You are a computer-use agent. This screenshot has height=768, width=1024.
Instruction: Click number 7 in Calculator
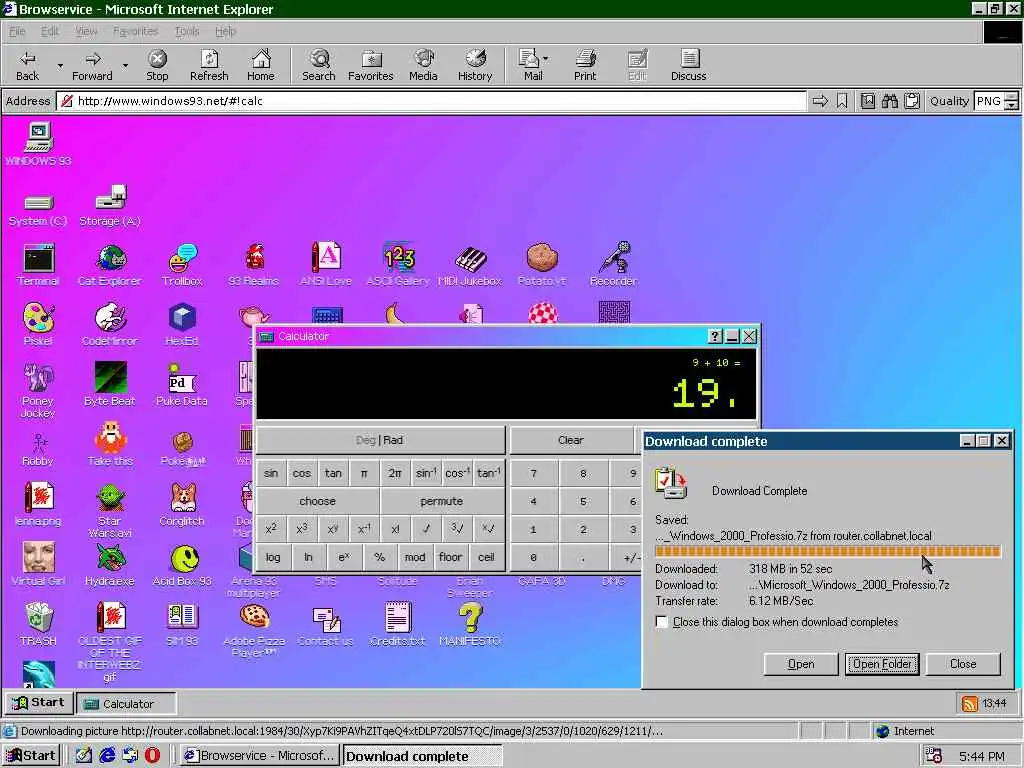pos(534,473)
